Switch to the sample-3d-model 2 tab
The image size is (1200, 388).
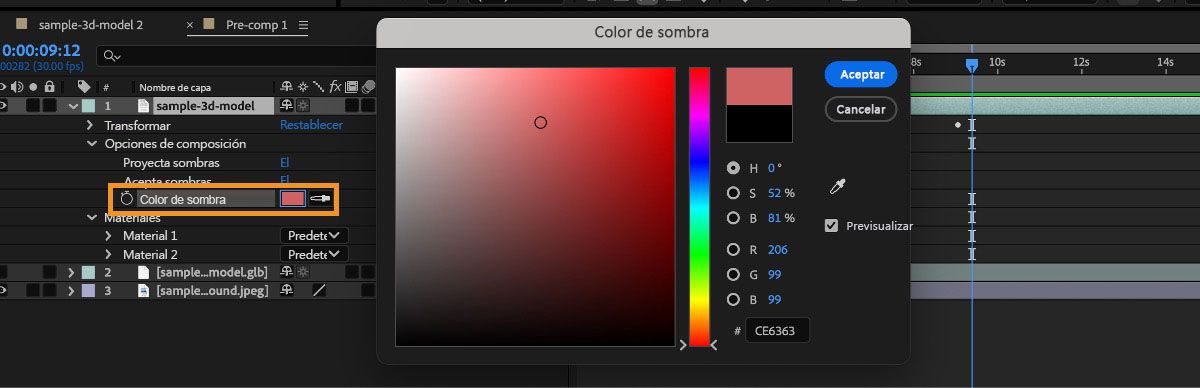(x=91, y=24)
